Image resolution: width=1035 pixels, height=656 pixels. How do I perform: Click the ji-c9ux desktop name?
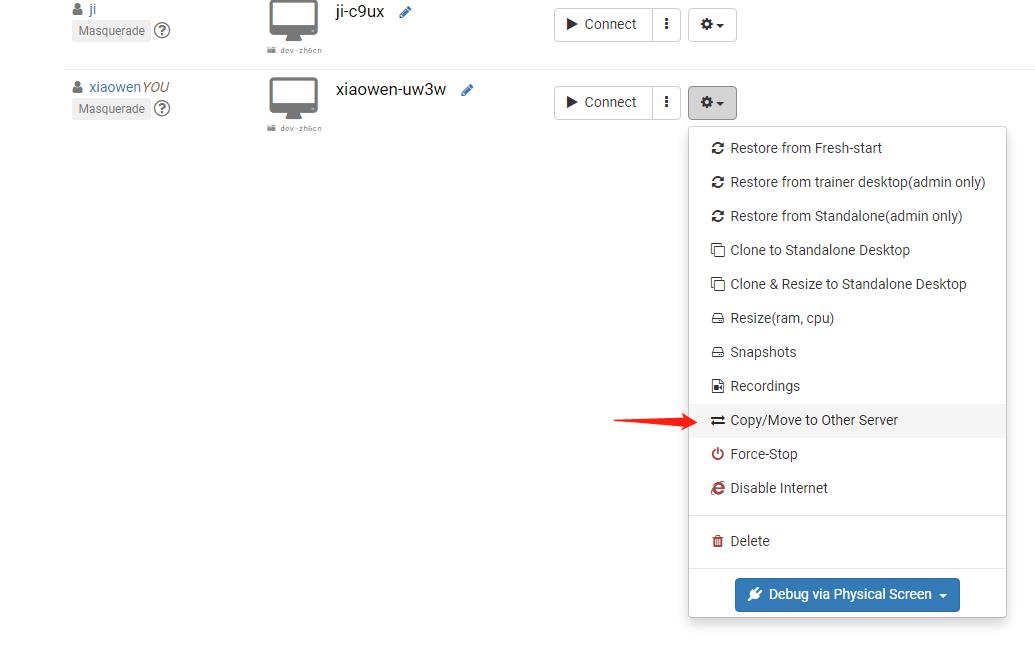coord(360,11)
